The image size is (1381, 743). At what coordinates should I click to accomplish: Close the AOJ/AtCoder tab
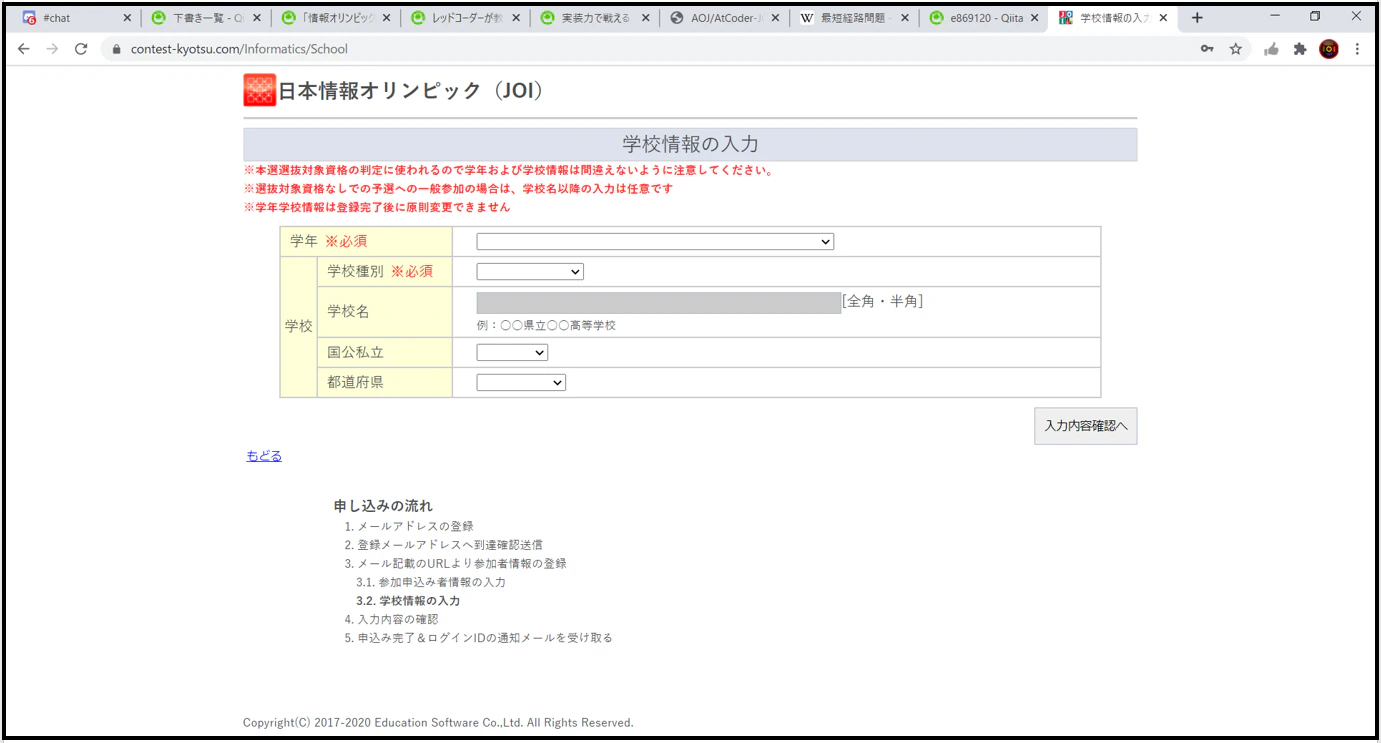(775, 18)
